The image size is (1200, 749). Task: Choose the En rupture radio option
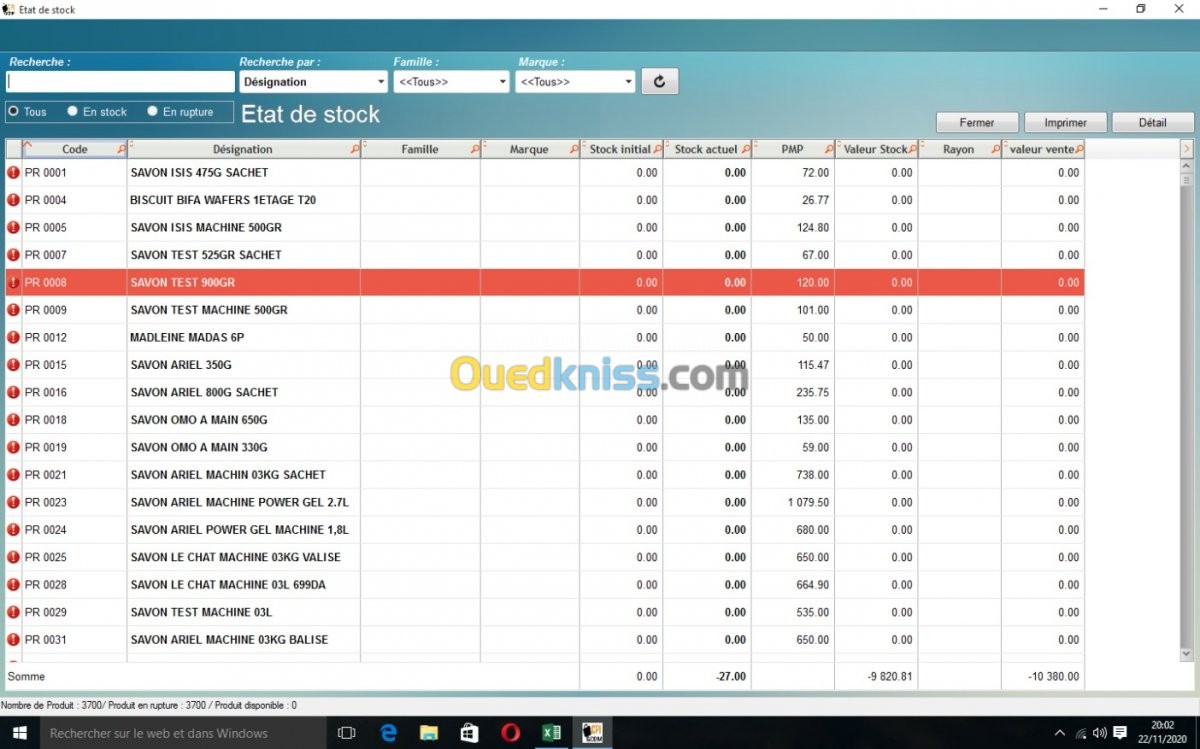coord(153,112)
